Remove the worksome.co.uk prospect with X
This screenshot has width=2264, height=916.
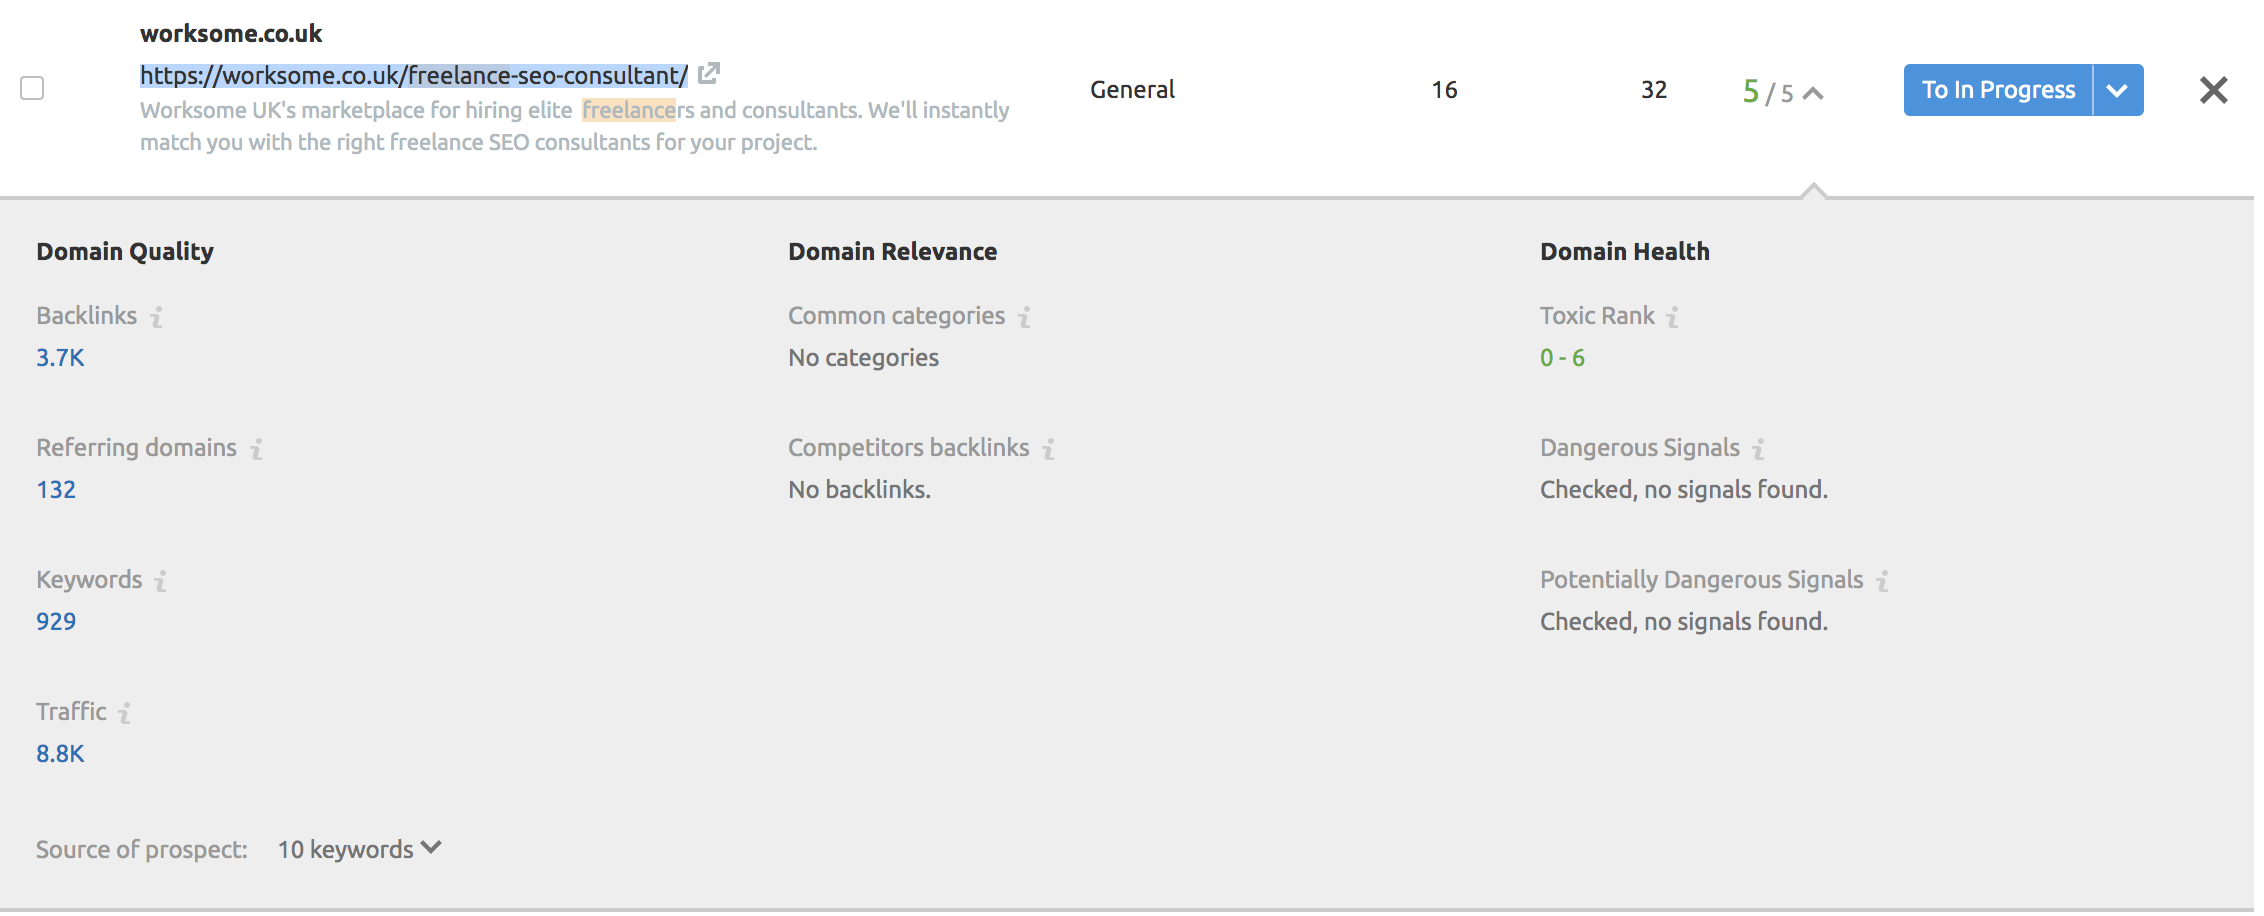(2214, 90)
